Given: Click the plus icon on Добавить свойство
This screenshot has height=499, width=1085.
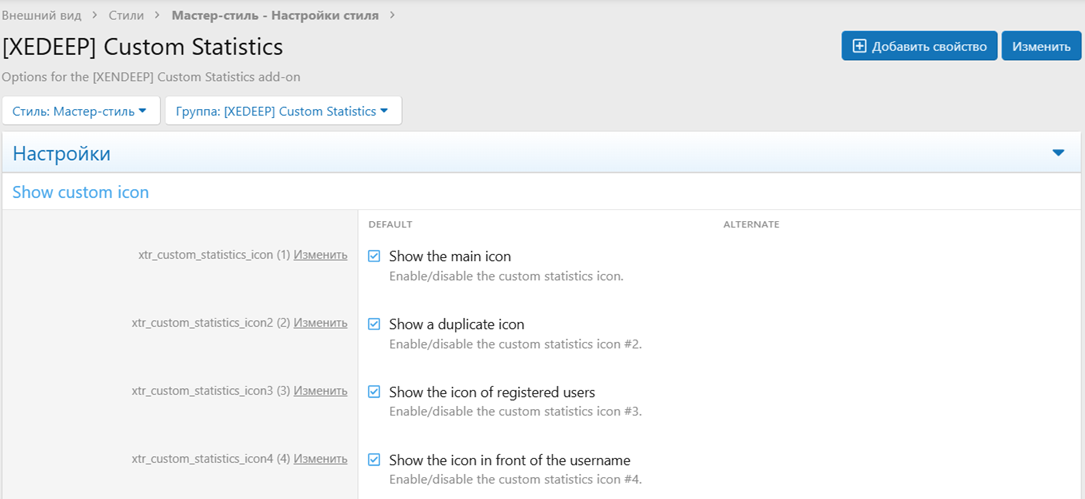Looking at the screenshot, I should coord(859,46).
